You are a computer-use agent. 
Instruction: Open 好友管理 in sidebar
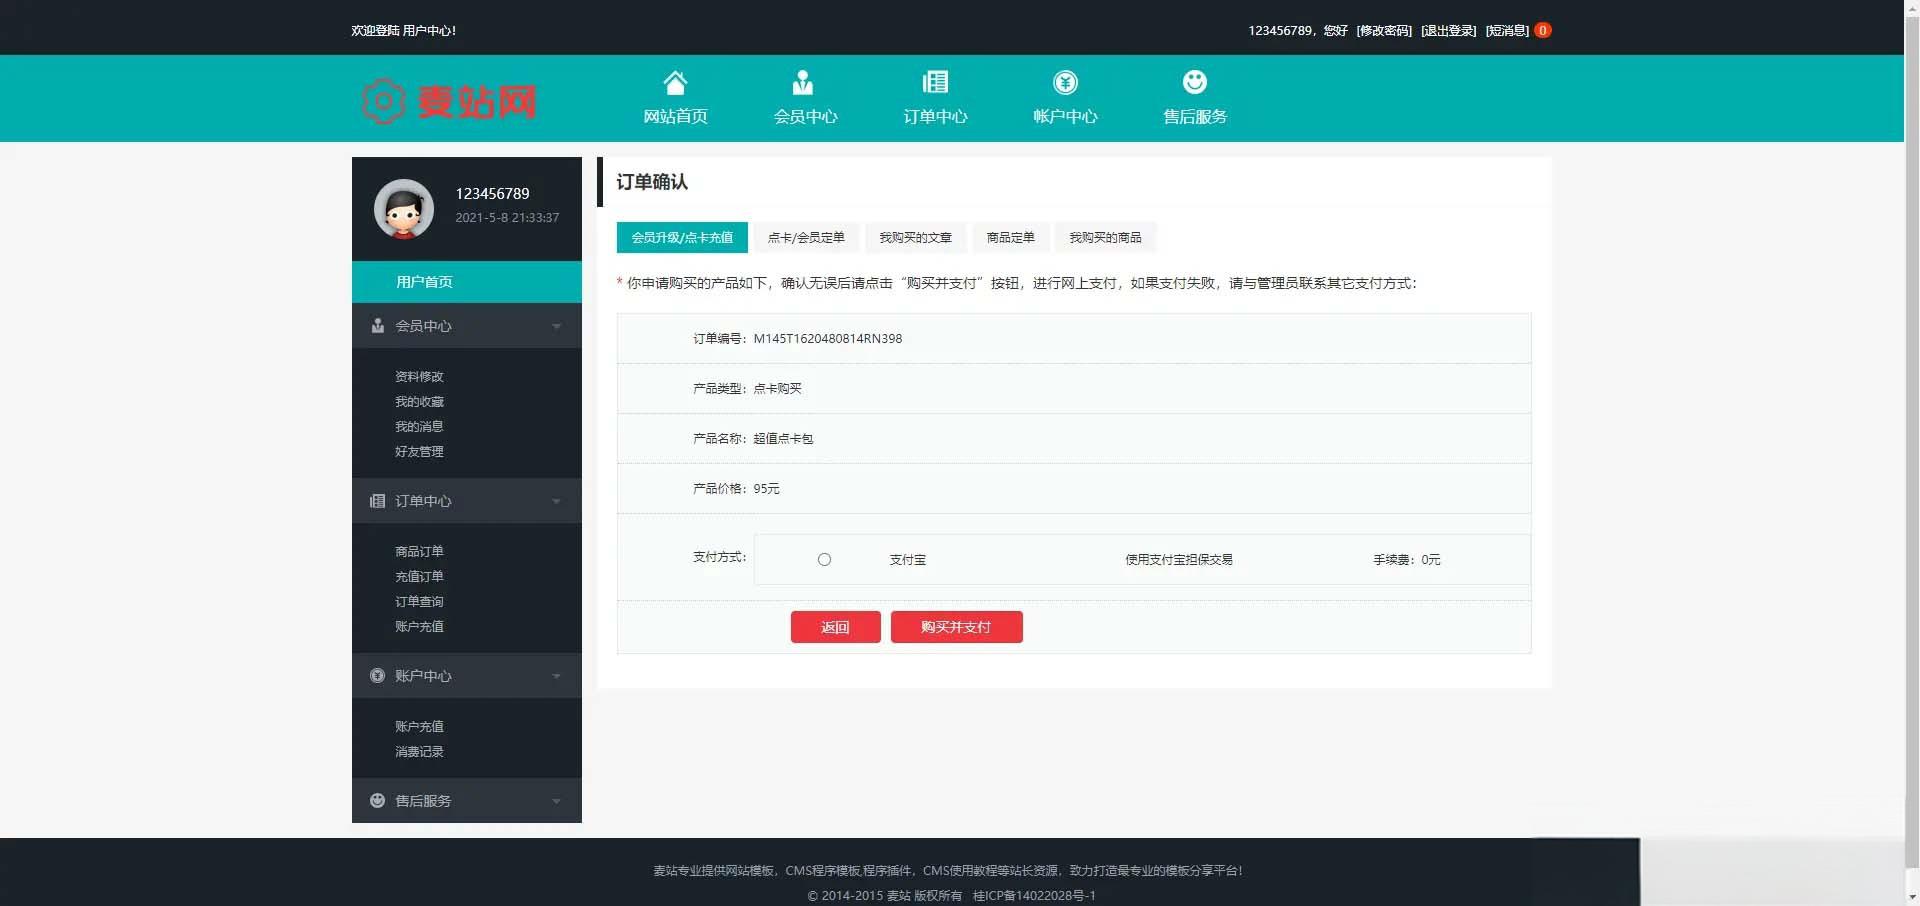point(419,452)
